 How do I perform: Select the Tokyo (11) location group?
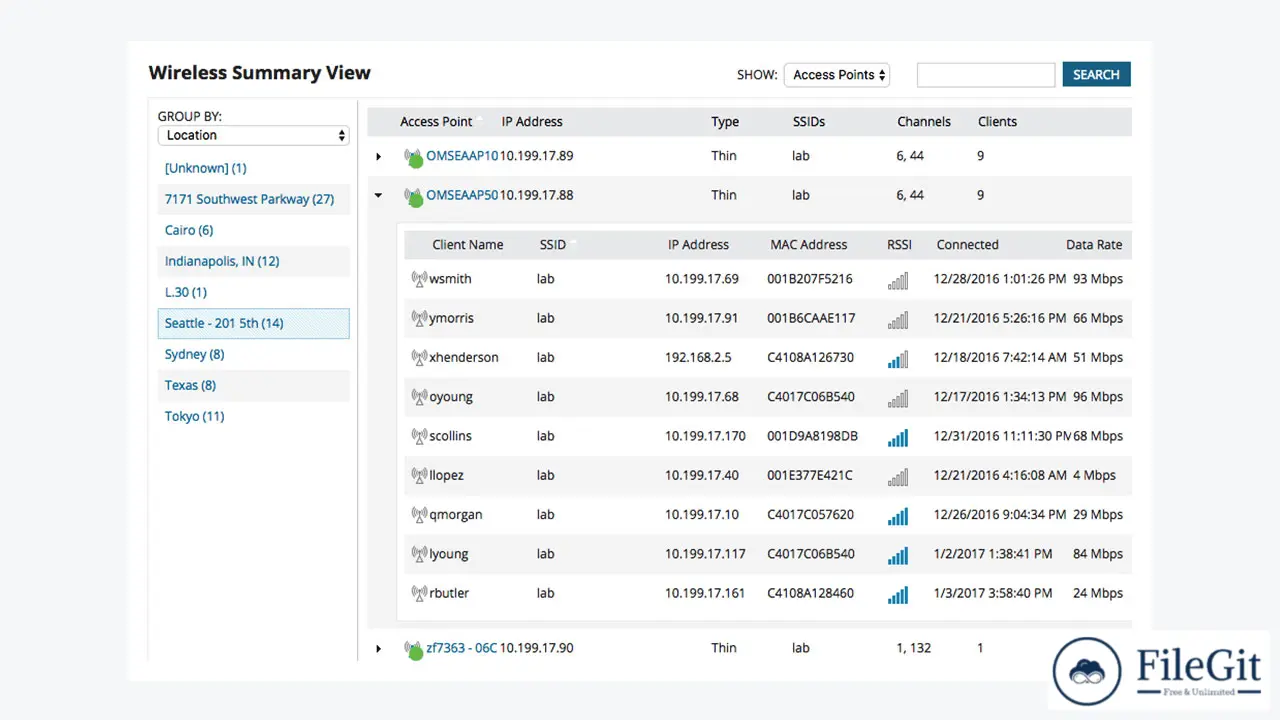(x=195, y=416)
